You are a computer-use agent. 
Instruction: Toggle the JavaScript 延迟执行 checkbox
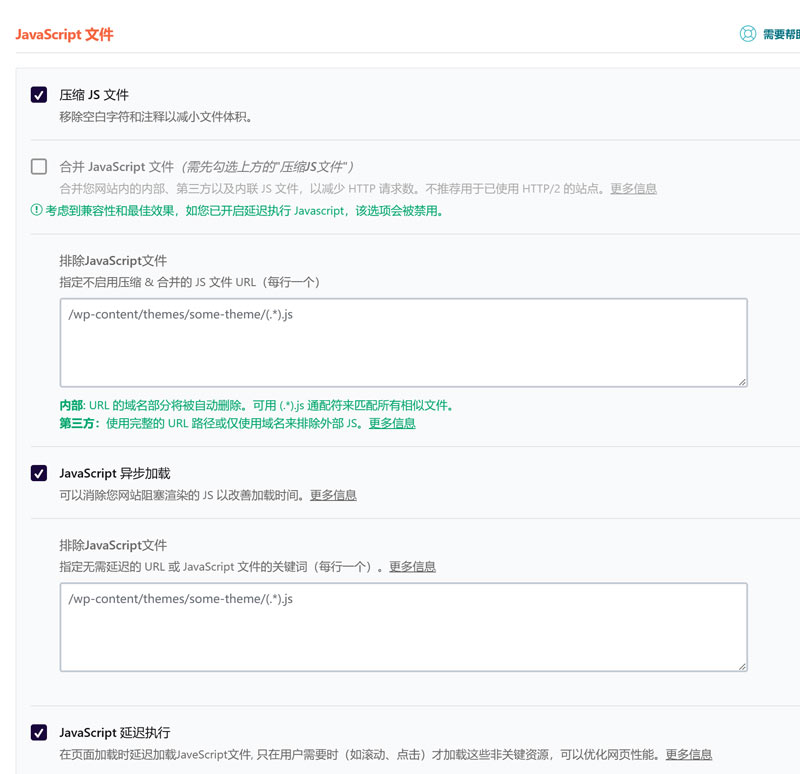click(x=39, y=733)
